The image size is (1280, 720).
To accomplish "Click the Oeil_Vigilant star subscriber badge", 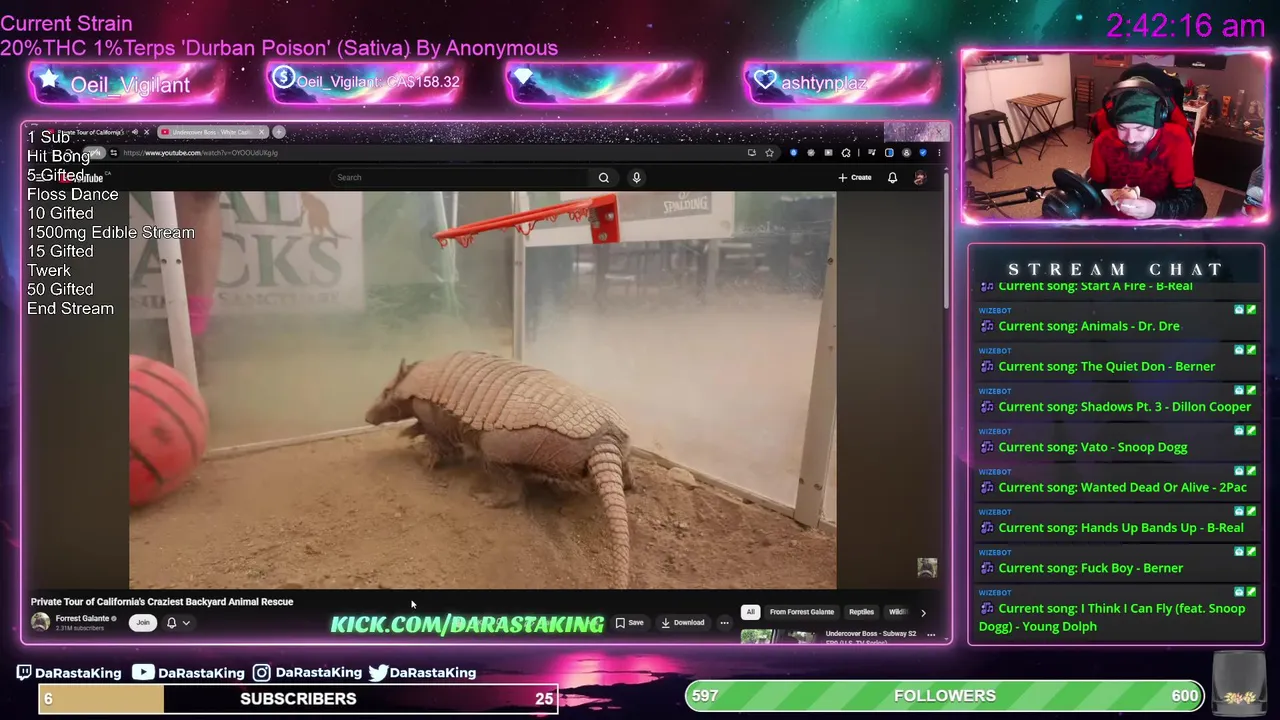I will 125,85.
